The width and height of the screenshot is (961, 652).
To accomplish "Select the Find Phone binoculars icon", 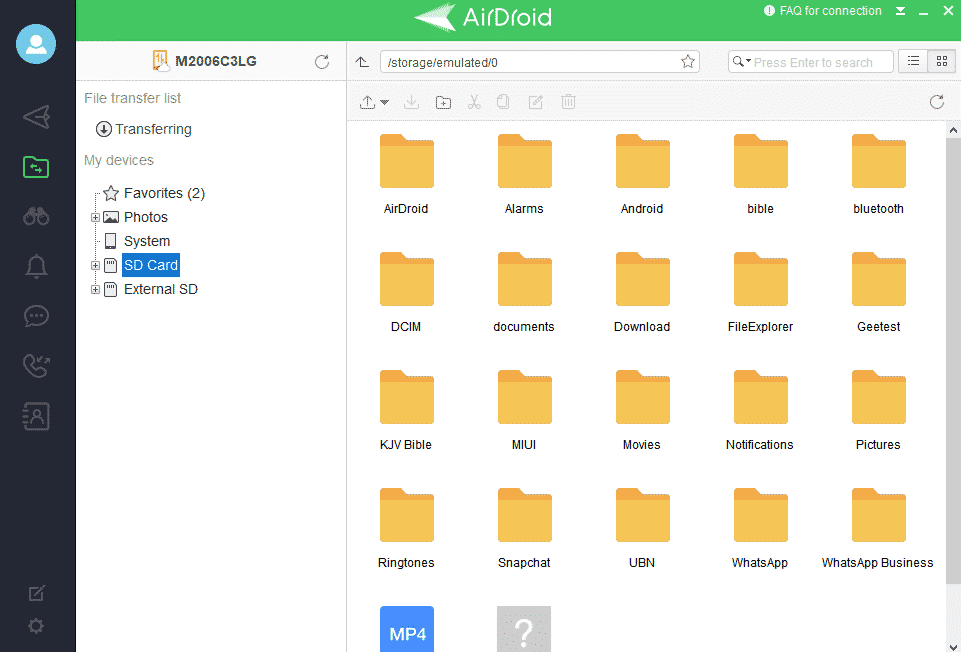I will [x=36, y=216].
